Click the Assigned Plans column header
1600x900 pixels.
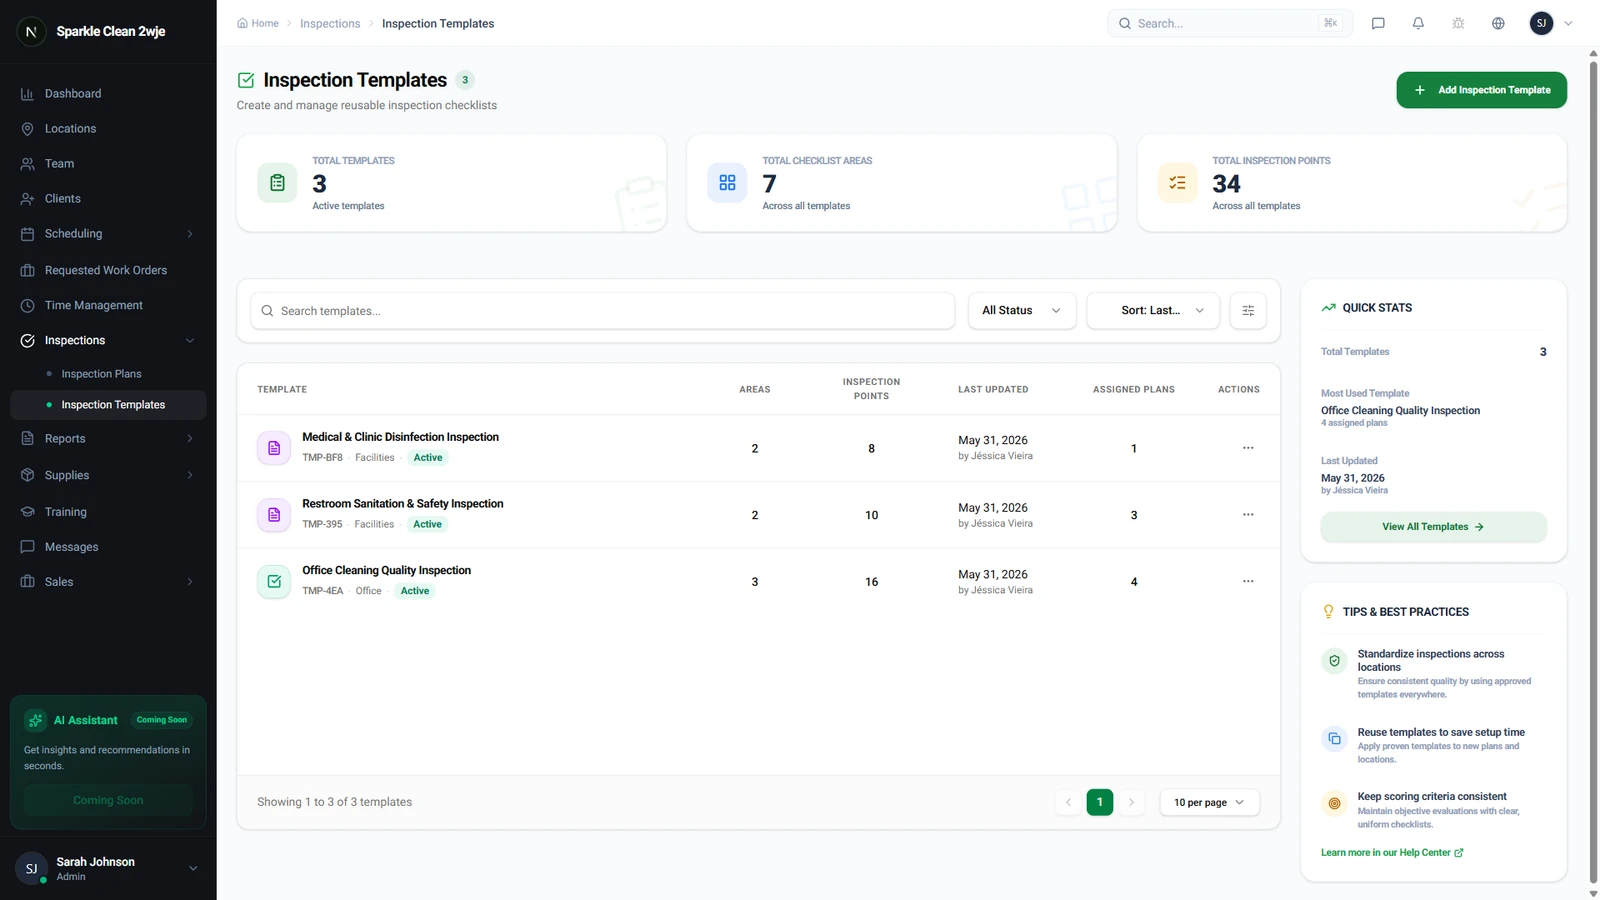1134,389
